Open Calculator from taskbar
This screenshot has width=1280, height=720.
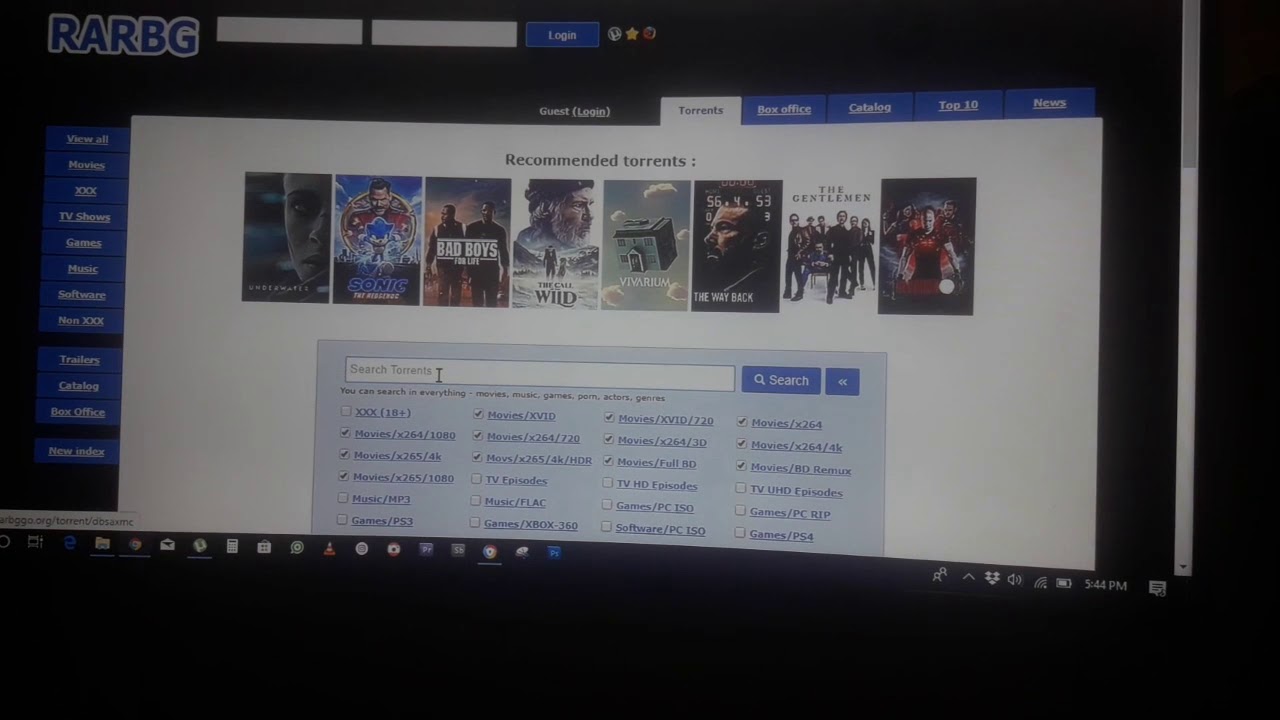pos(232,546)
